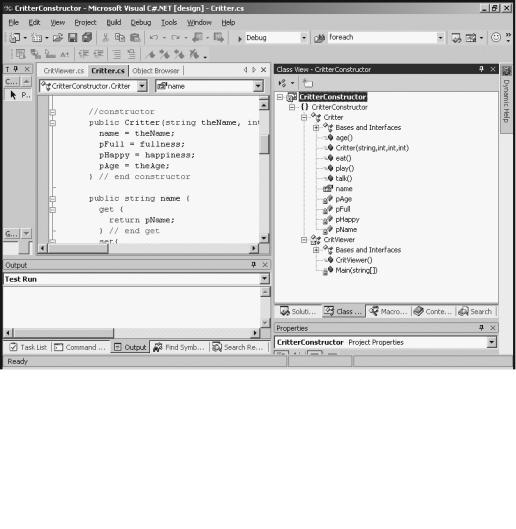Open the Task List tab
Image resolution: width=516 pixels, height=529 pixels.
click(x=28, y=347)
